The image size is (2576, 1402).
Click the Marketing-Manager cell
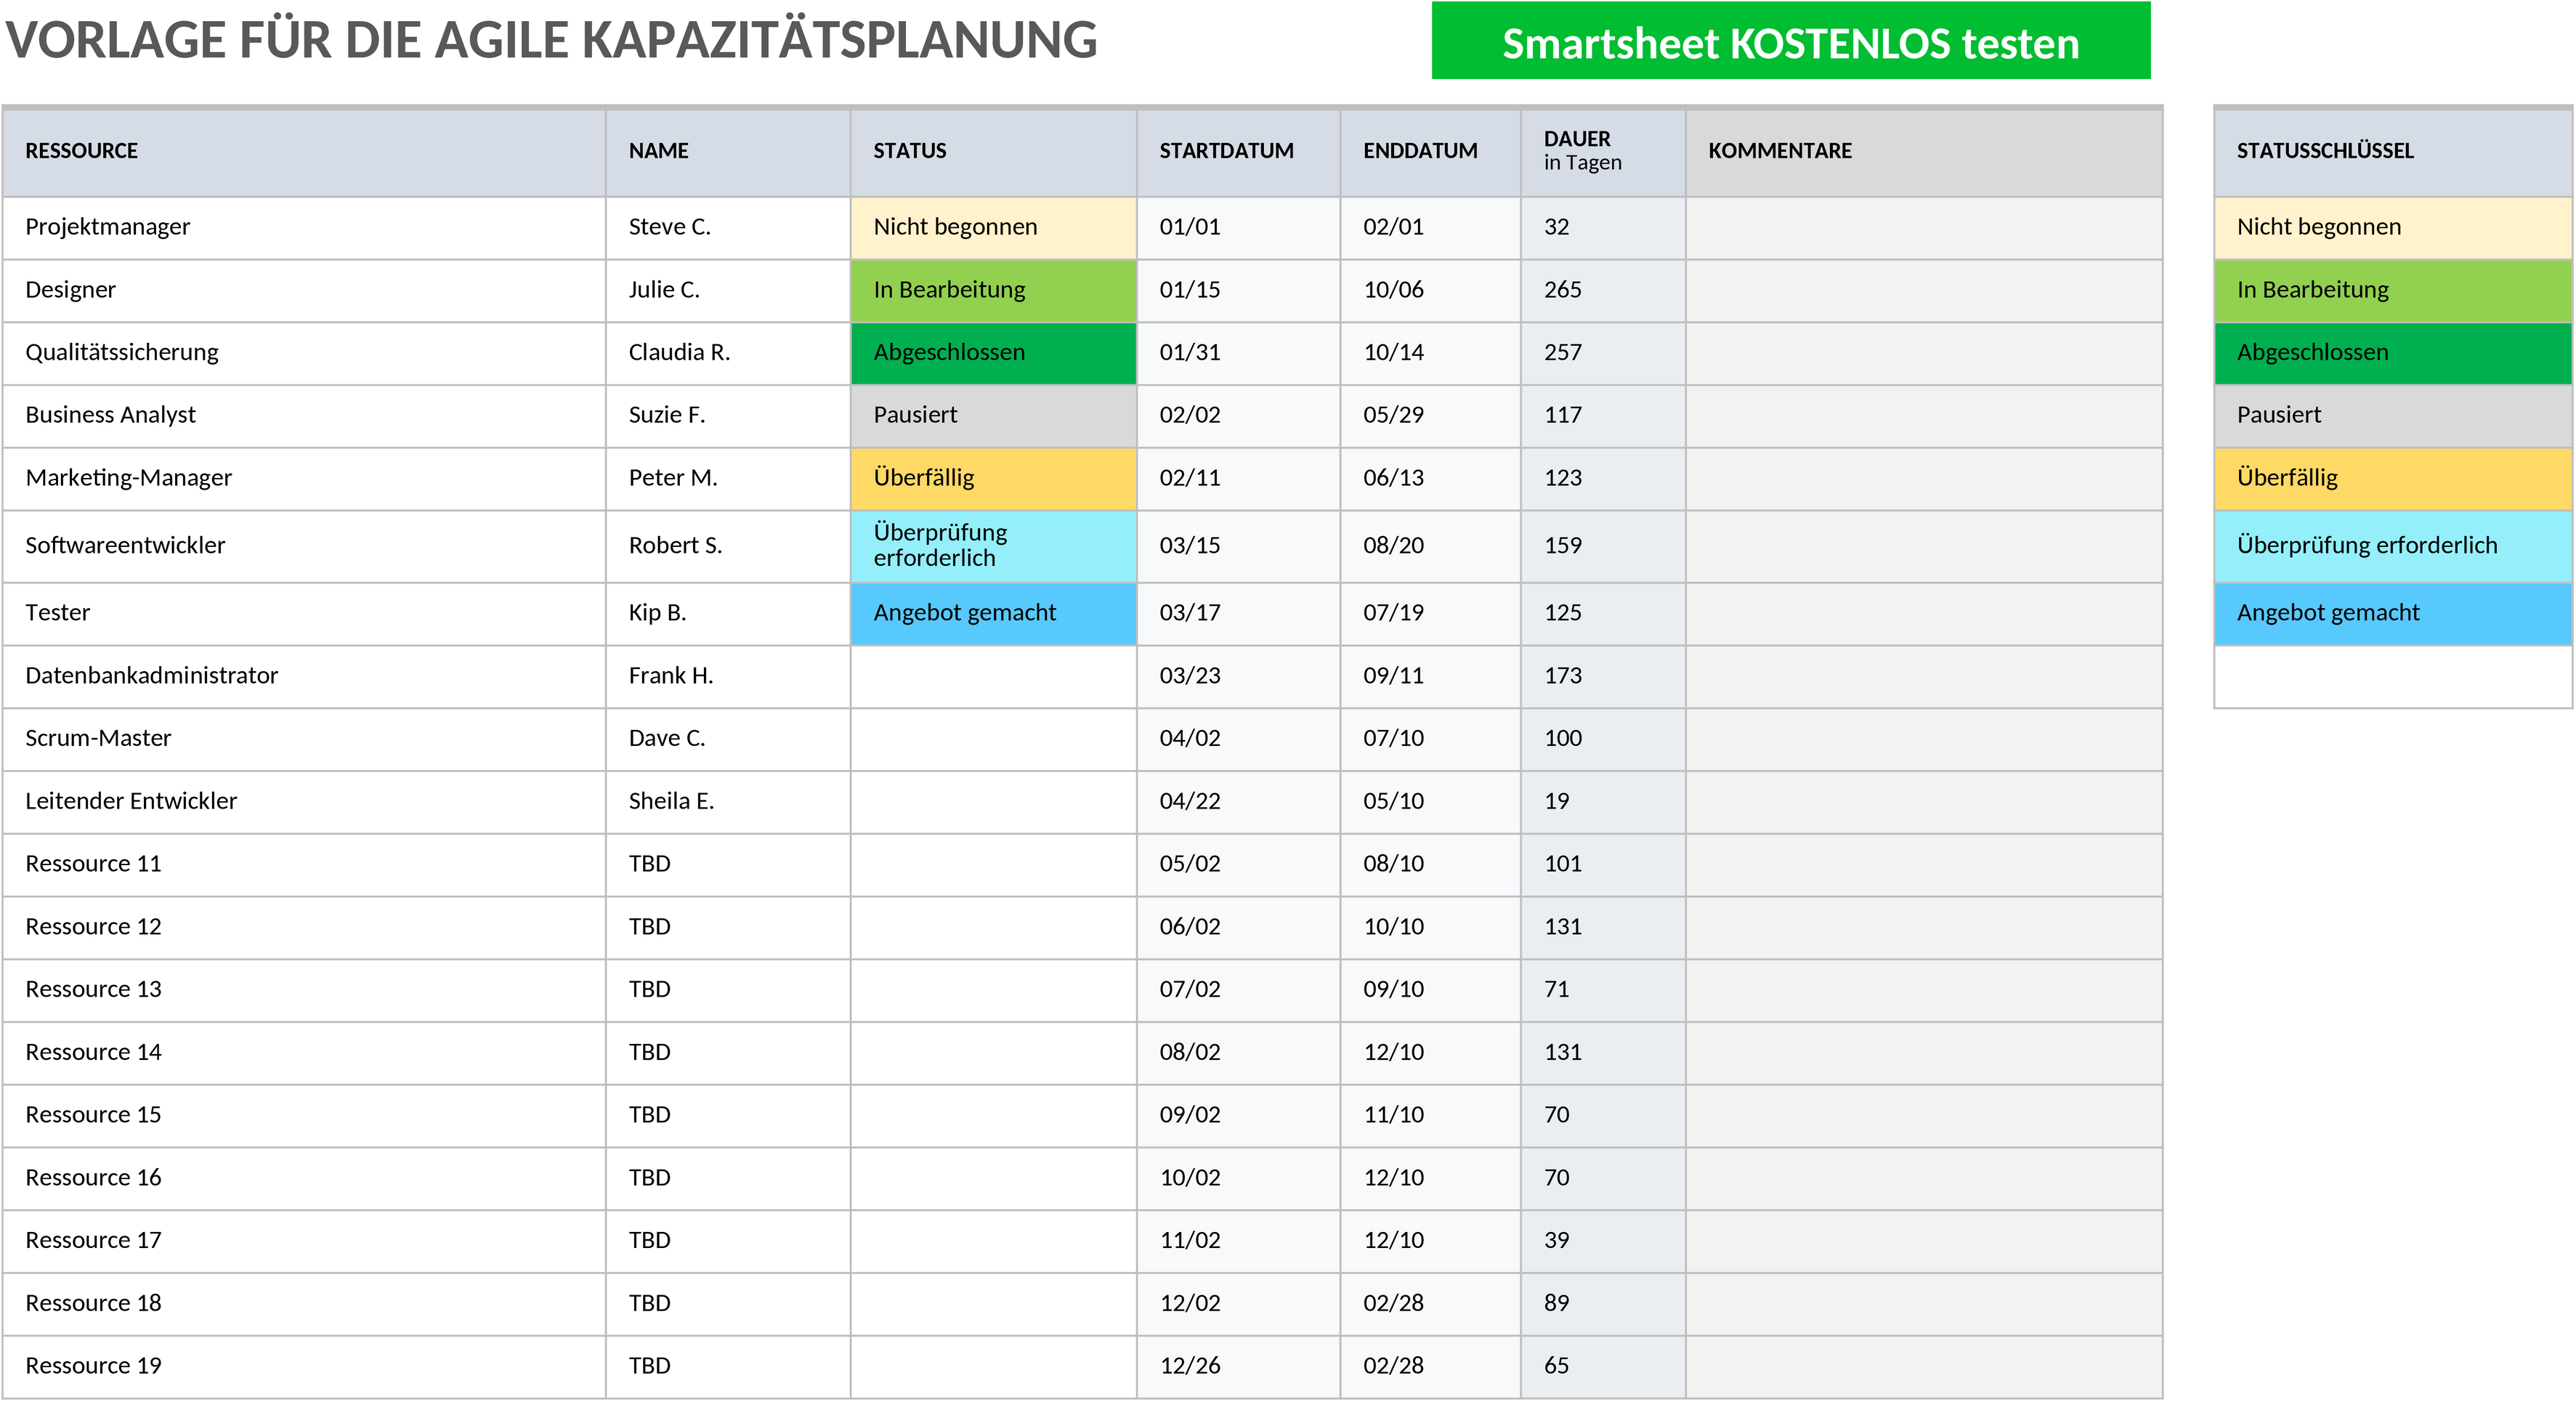click(304, 479)
